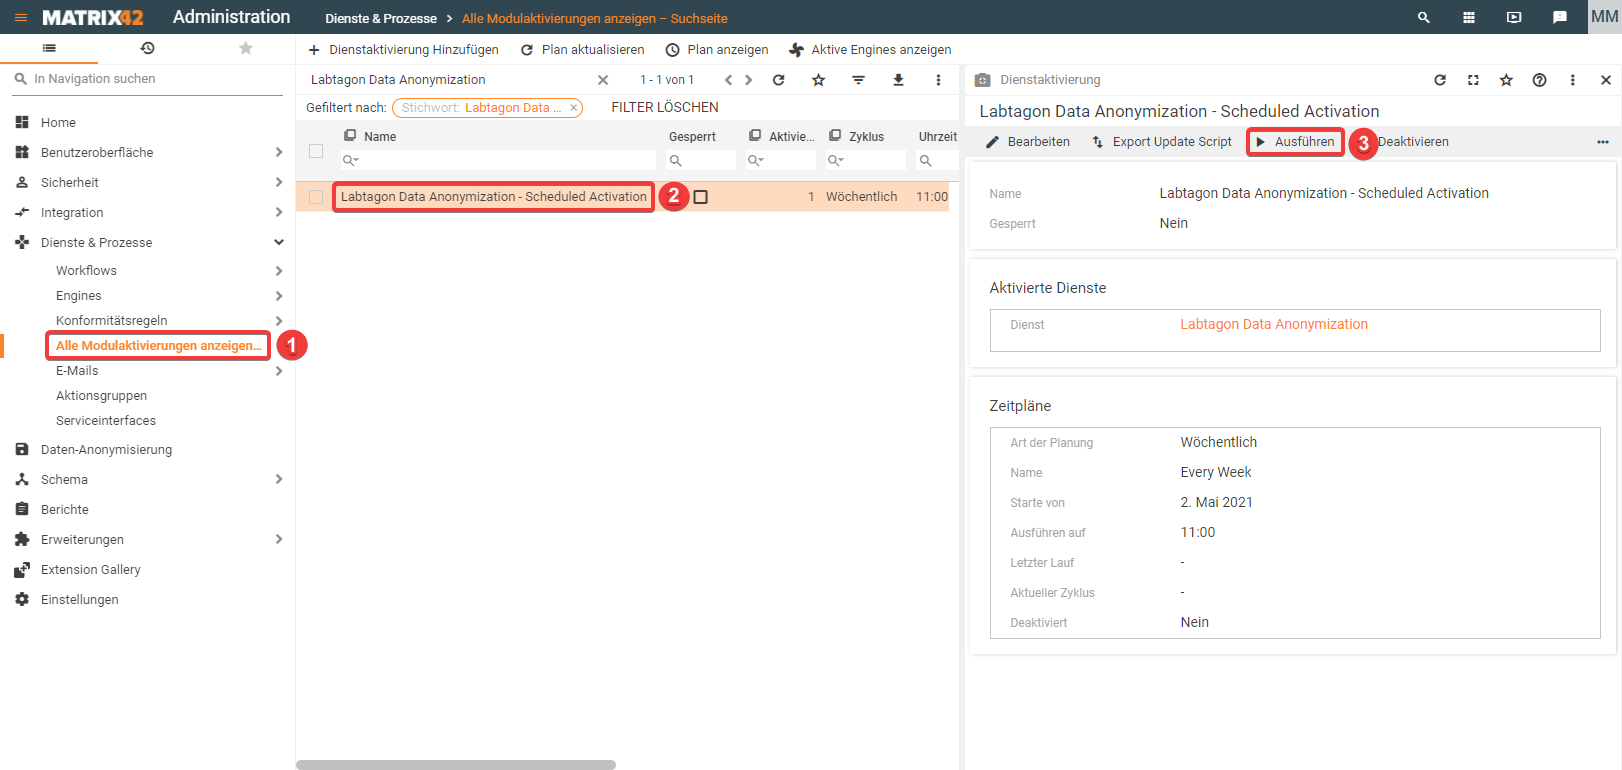This screenshot has width=1622, height=770.
Task: Open the applications grid icon
Action: tap(1469, 18)
